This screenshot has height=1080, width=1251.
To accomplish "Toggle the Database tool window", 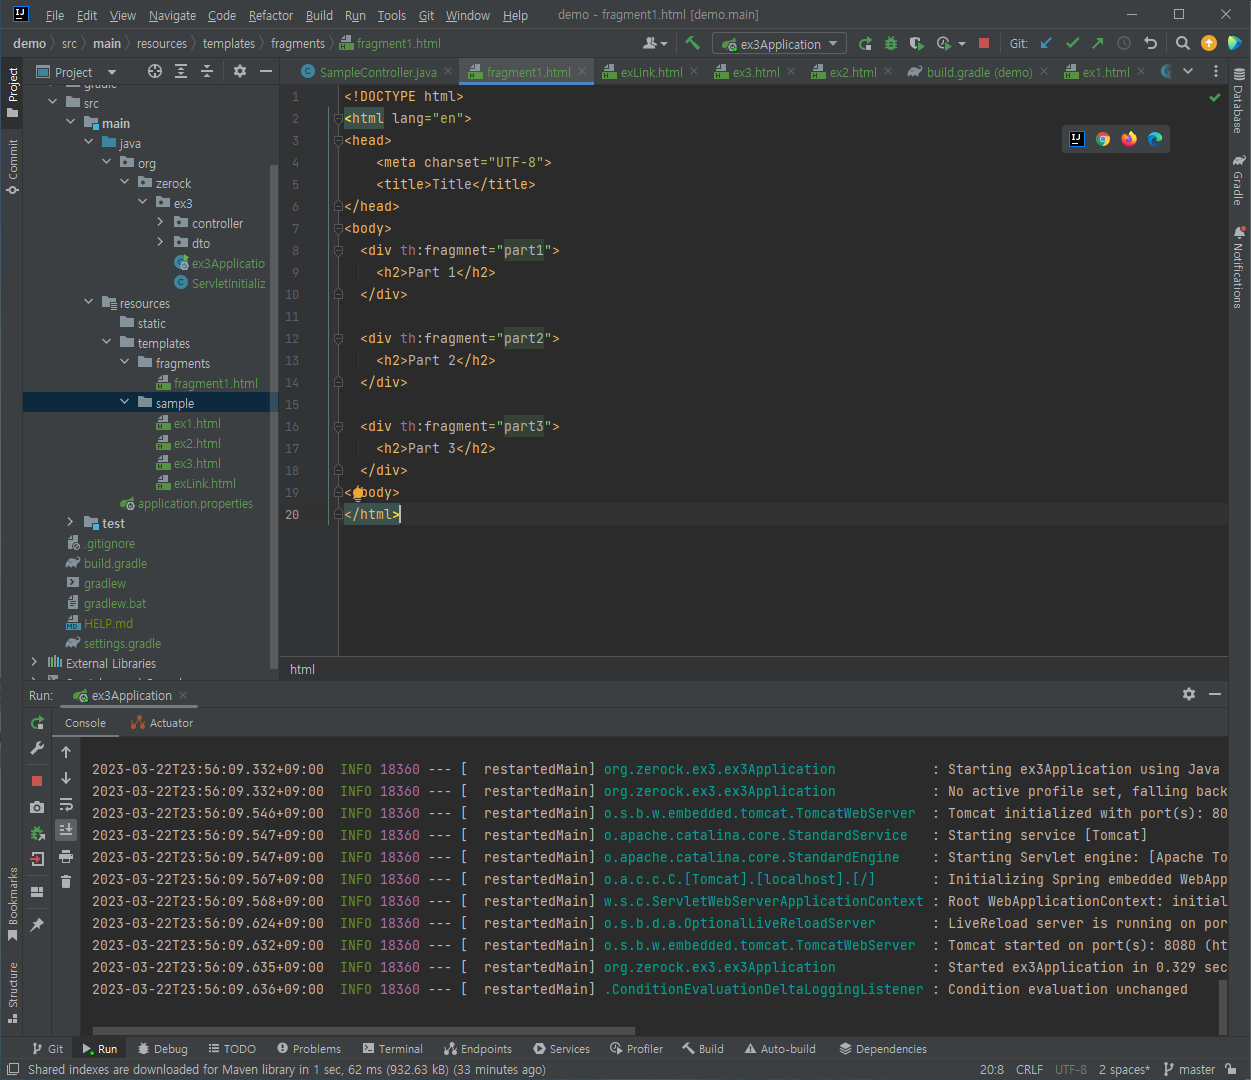I will click(1239, 102).
